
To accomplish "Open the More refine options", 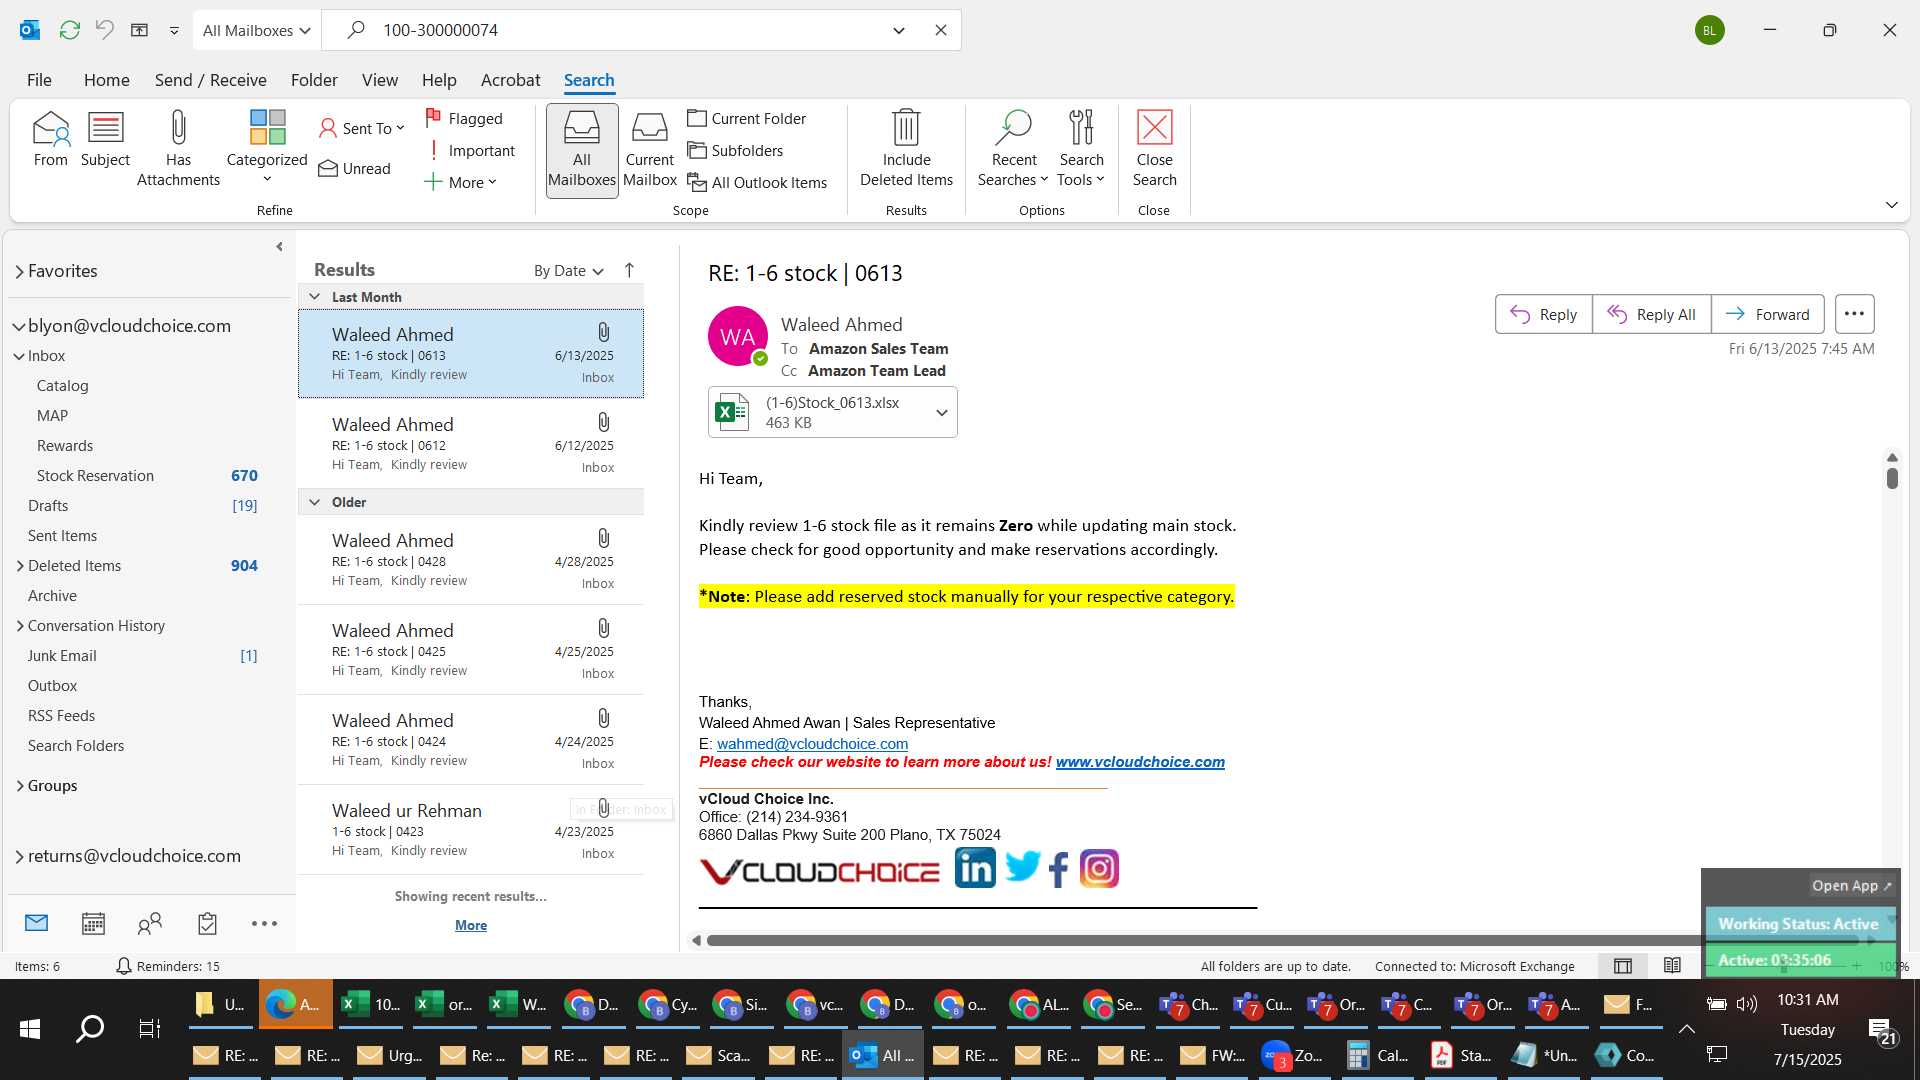I will point(461,182).
